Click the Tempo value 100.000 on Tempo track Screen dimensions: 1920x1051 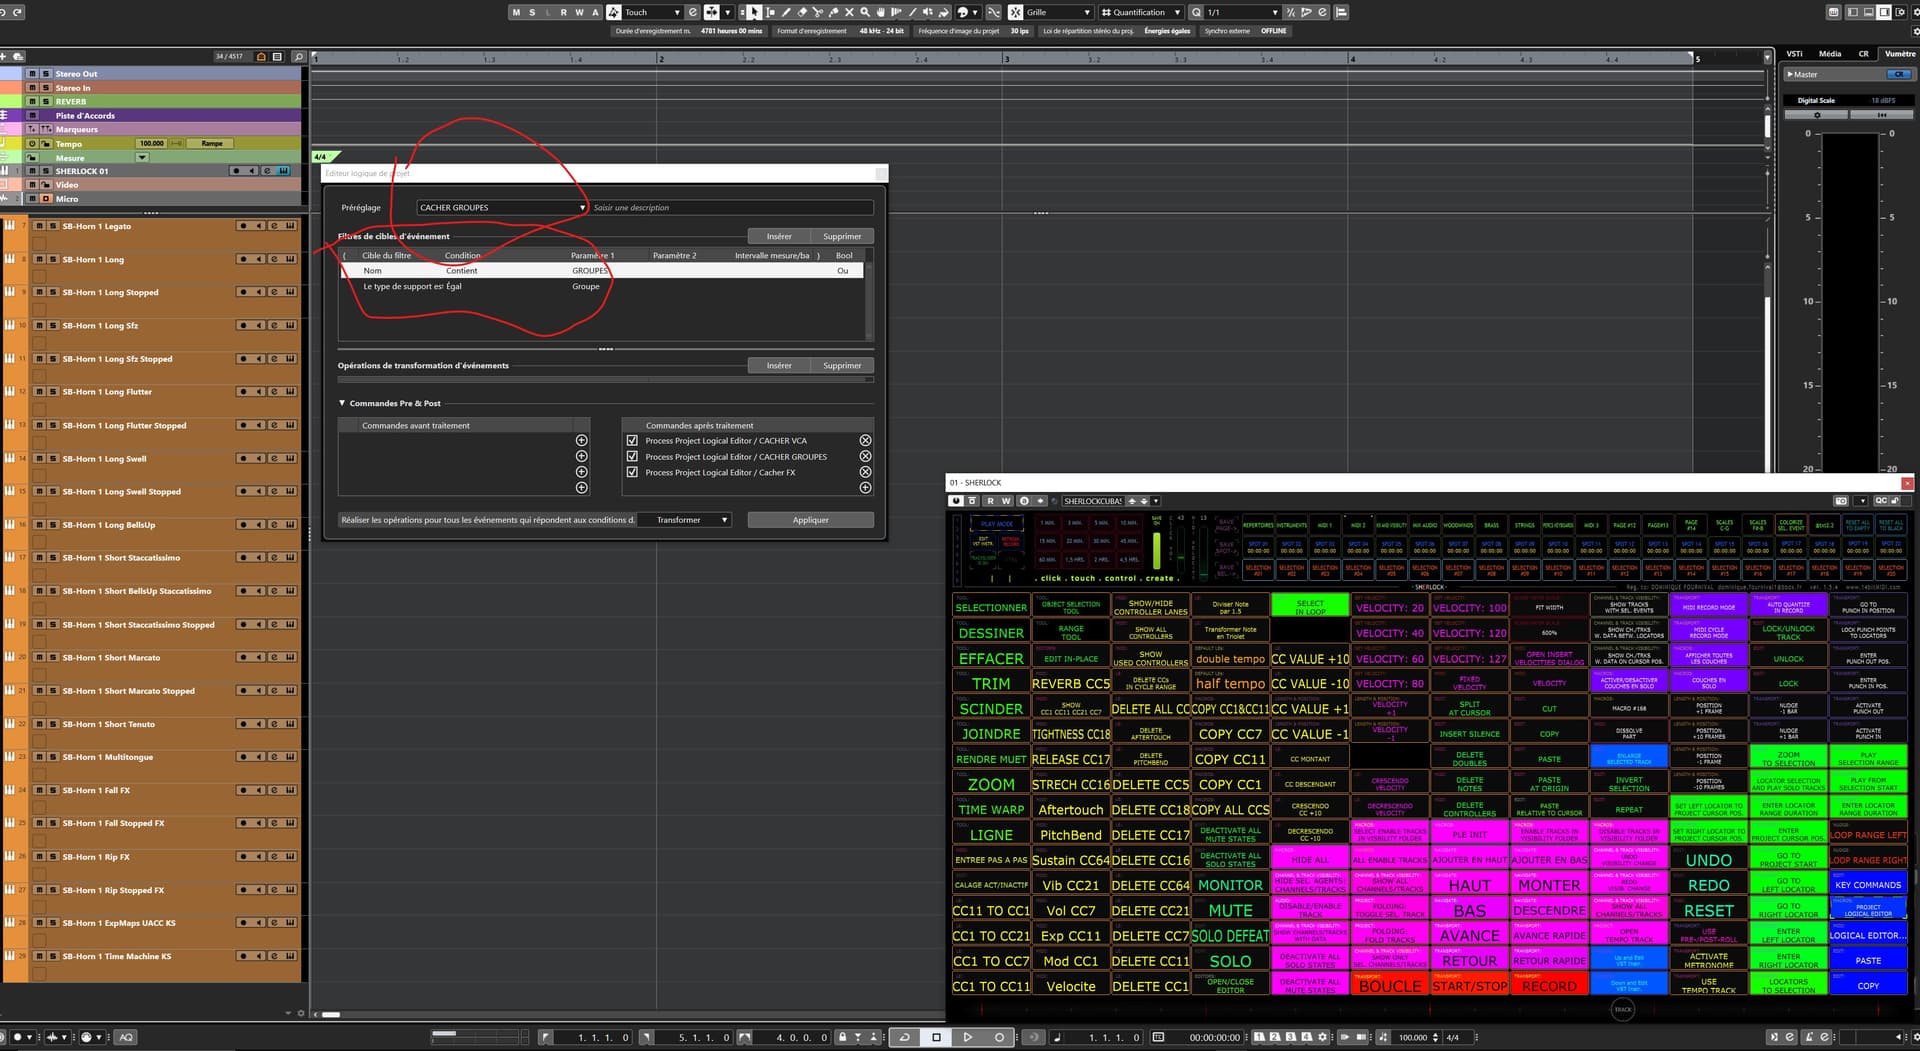point(152,143)
